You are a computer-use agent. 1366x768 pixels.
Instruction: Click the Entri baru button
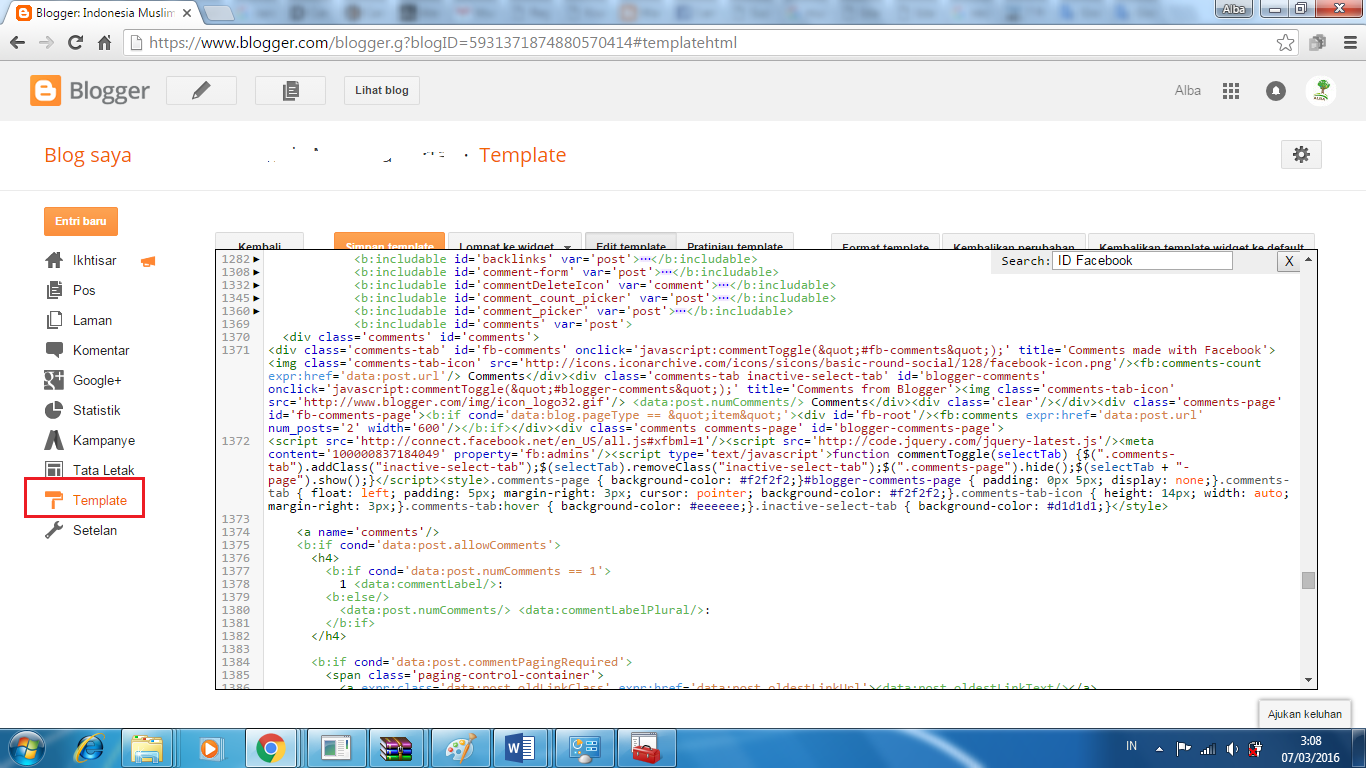point(81,221)
